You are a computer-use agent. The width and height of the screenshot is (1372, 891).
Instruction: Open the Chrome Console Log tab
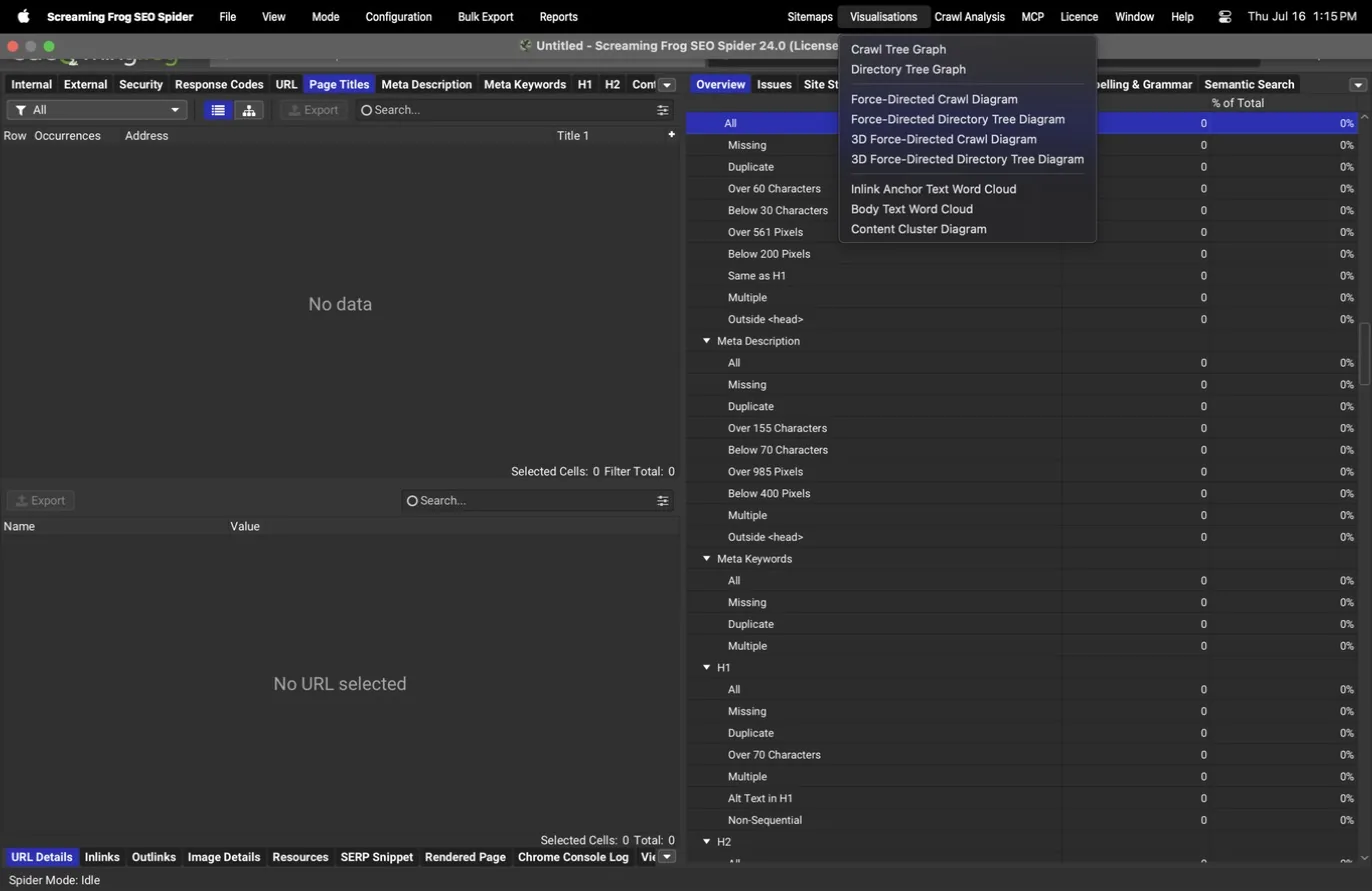[x=573, y=857]
